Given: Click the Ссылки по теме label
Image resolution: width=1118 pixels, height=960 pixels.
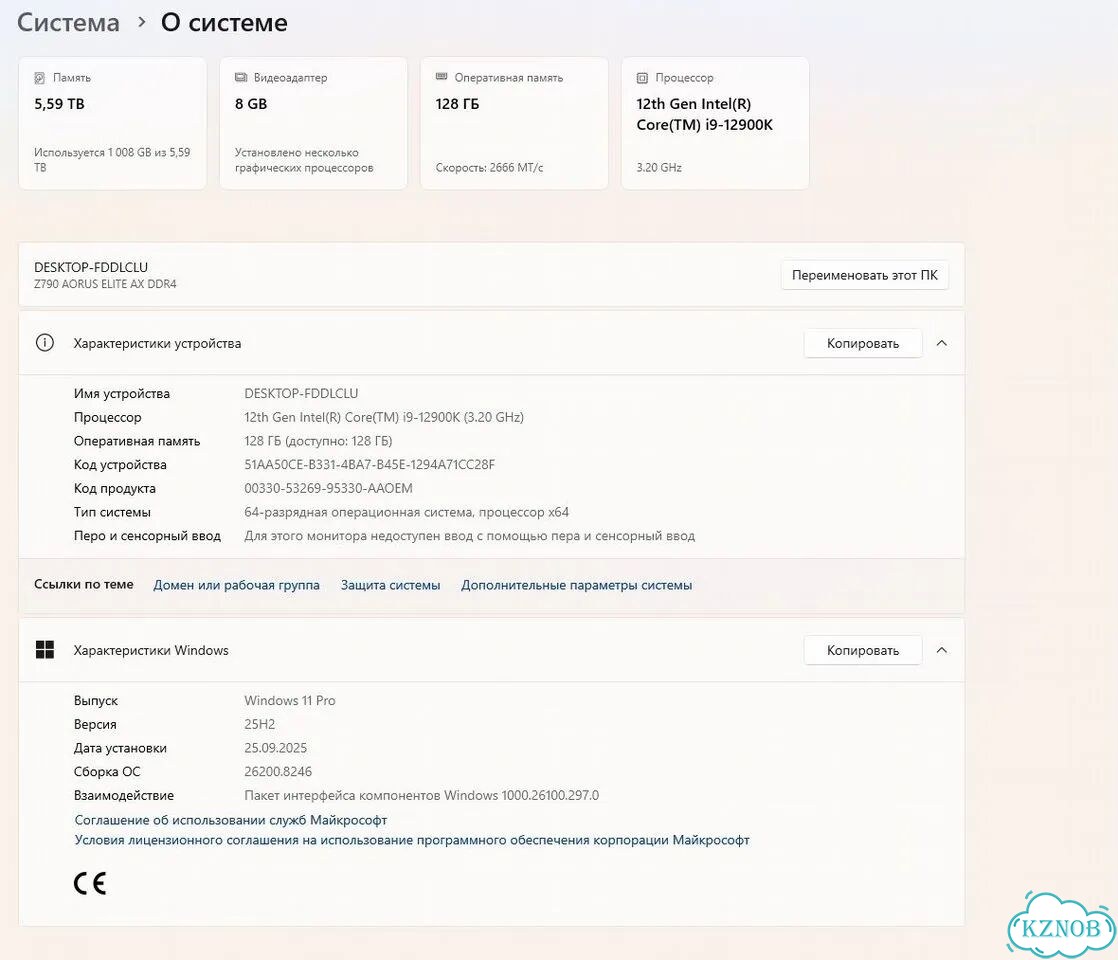Looking at the screenshot, I should (x=83, y=584).
